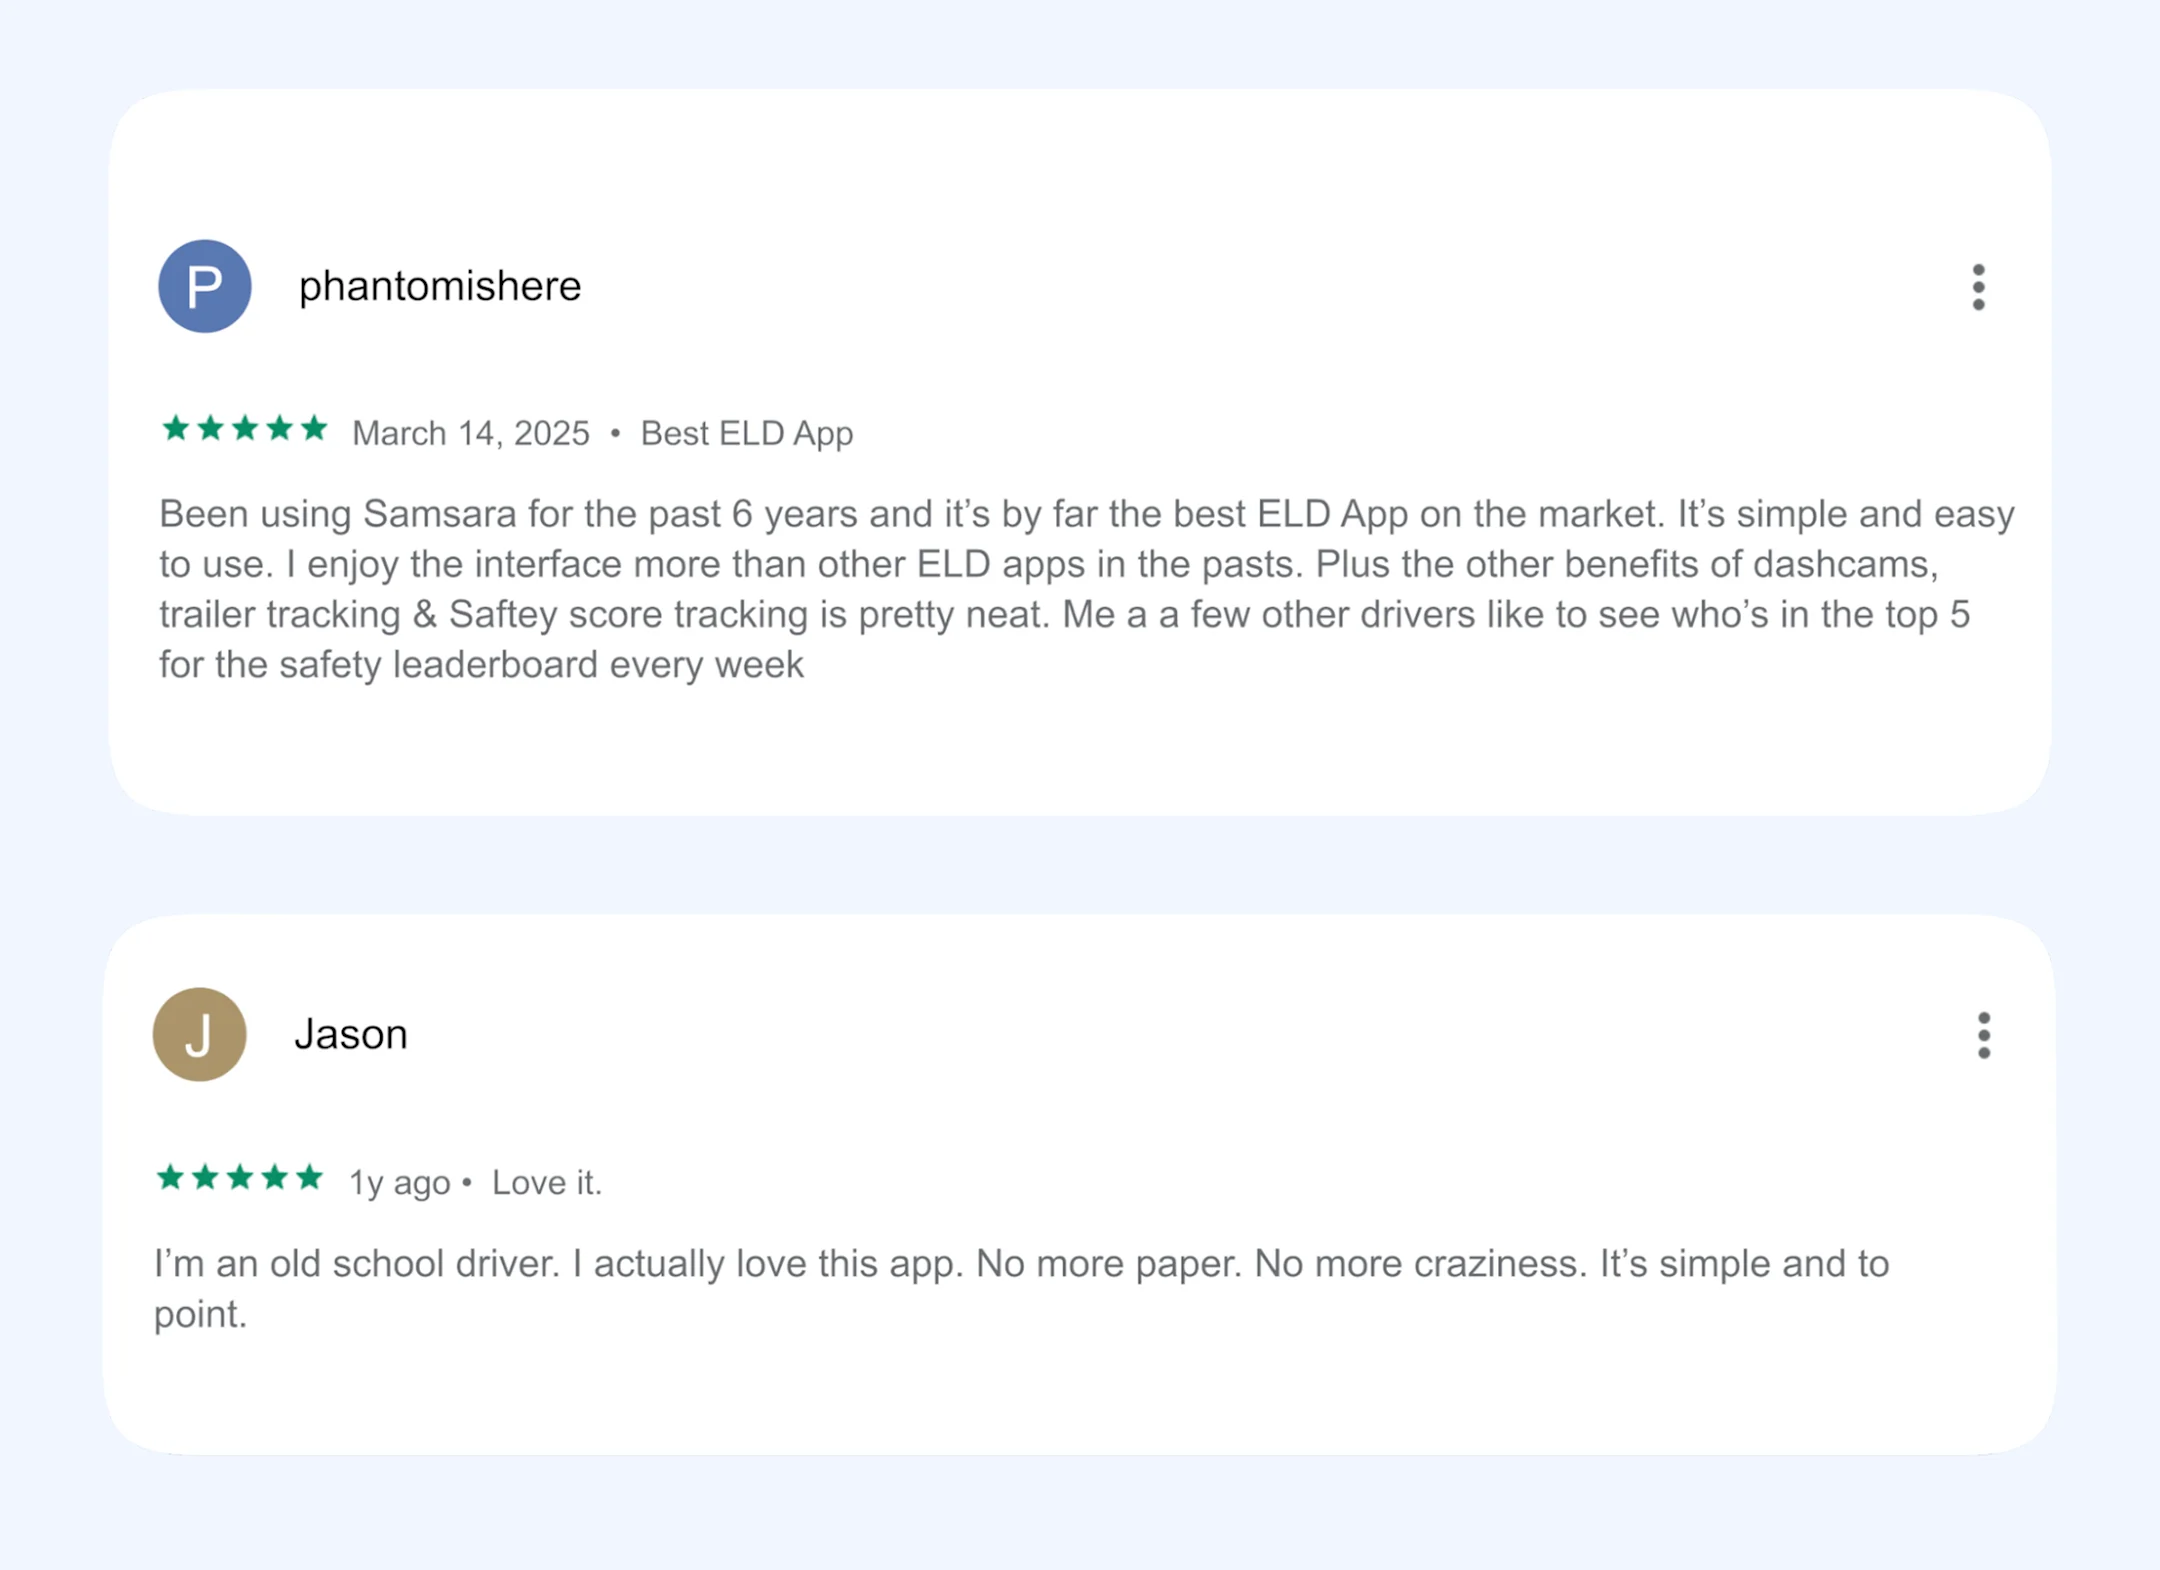Click the date March 14, 2025
The width and height of the screenshot is (2160, 1570).
point(470,433)
